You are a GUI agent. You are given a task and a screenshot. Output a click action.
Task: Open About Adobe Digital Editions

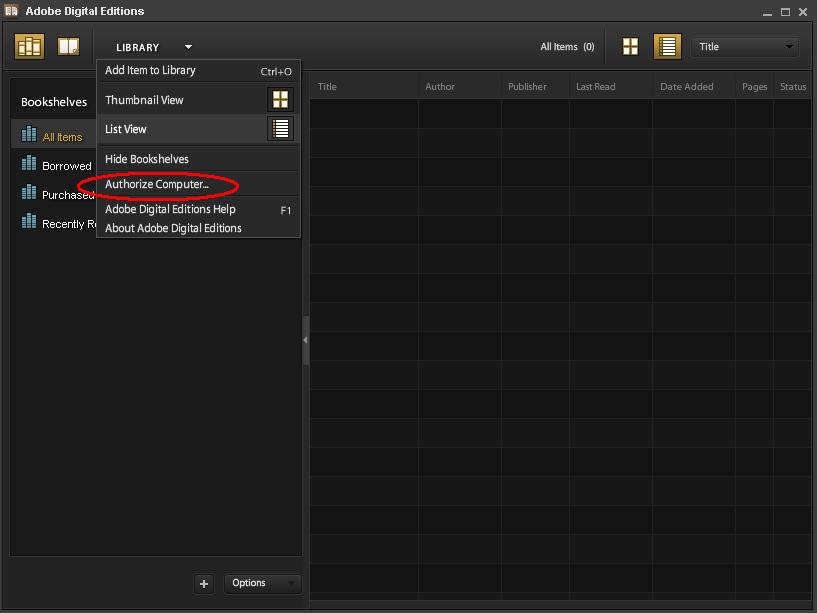[x=199, y=228]
